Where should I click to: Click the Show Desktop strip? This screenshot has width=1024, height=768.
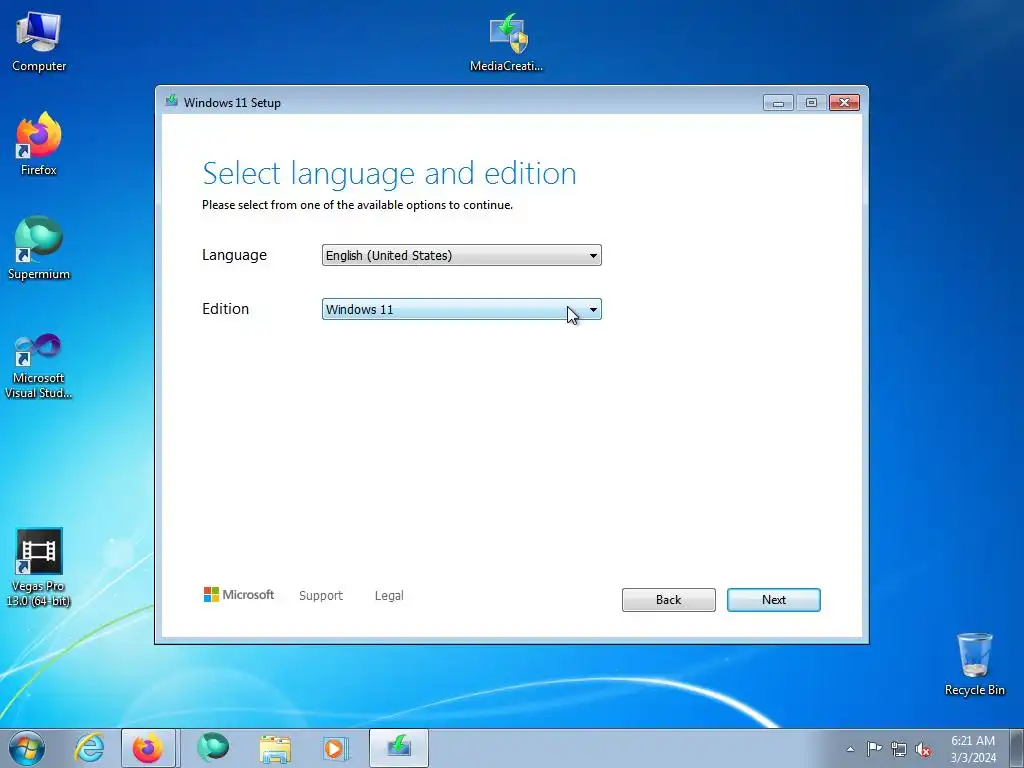[1016, 748]
